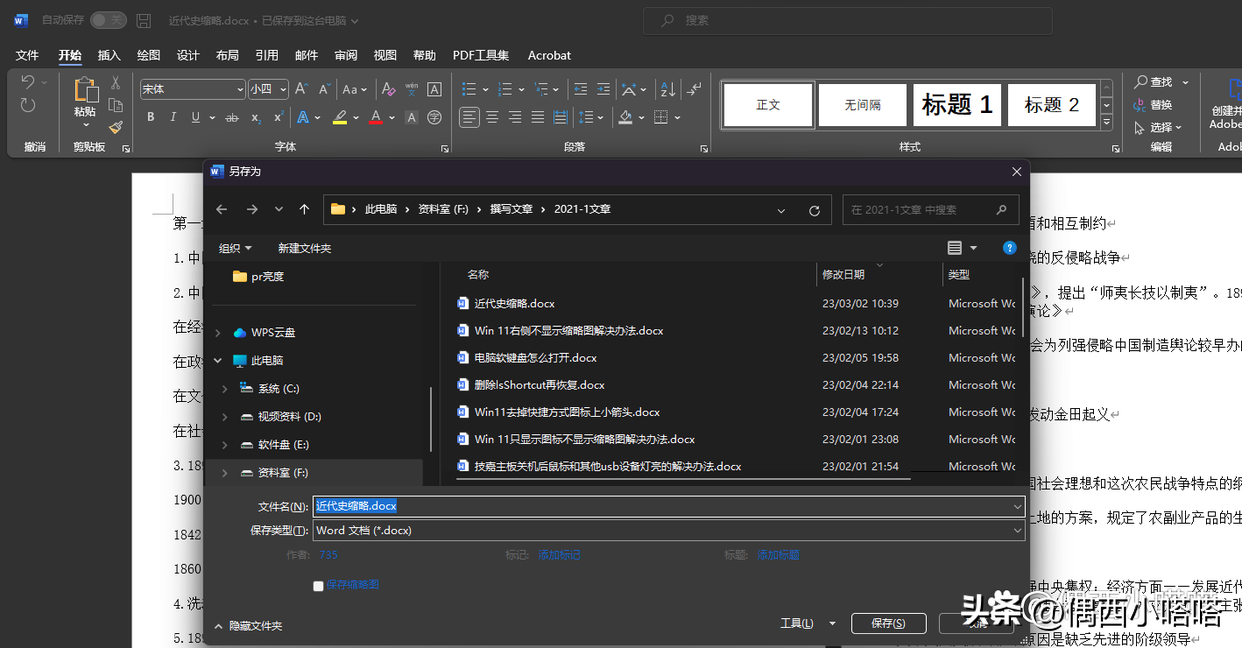Click the Cut scissors icon

pyautogui.click(x=116, y=83)
